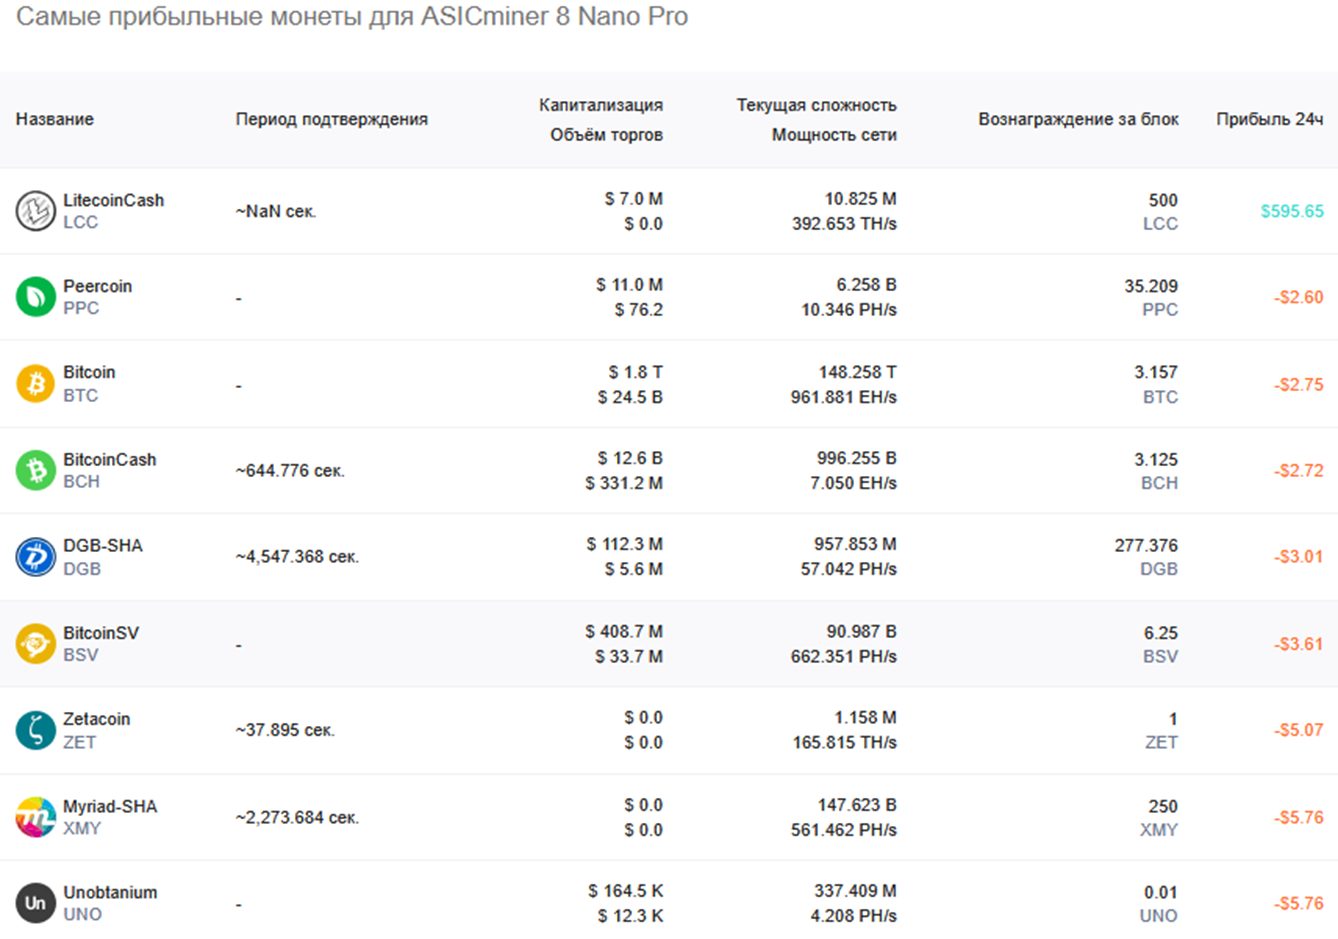The height and width of the screenshot is (939, 1338).
Task: Open the BitcoinCash coin name link
Action: point(109,459)
